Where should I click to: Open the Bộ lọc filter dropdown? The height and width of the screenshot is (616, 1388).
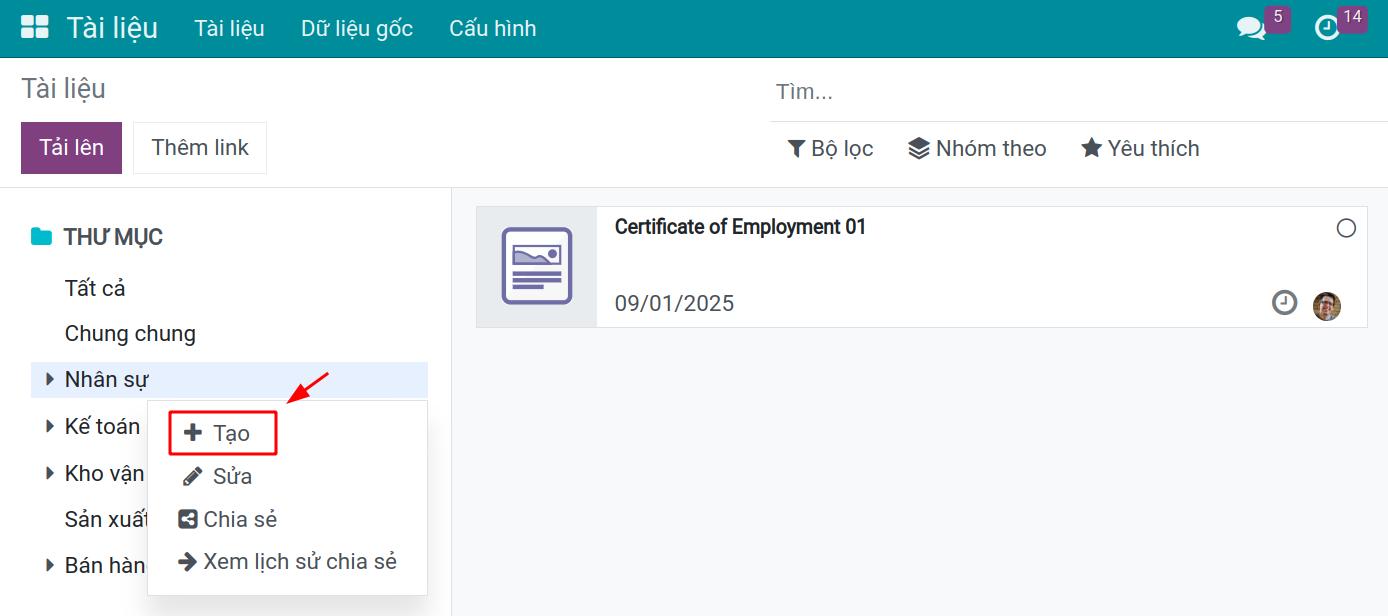[x=830, y=149]
